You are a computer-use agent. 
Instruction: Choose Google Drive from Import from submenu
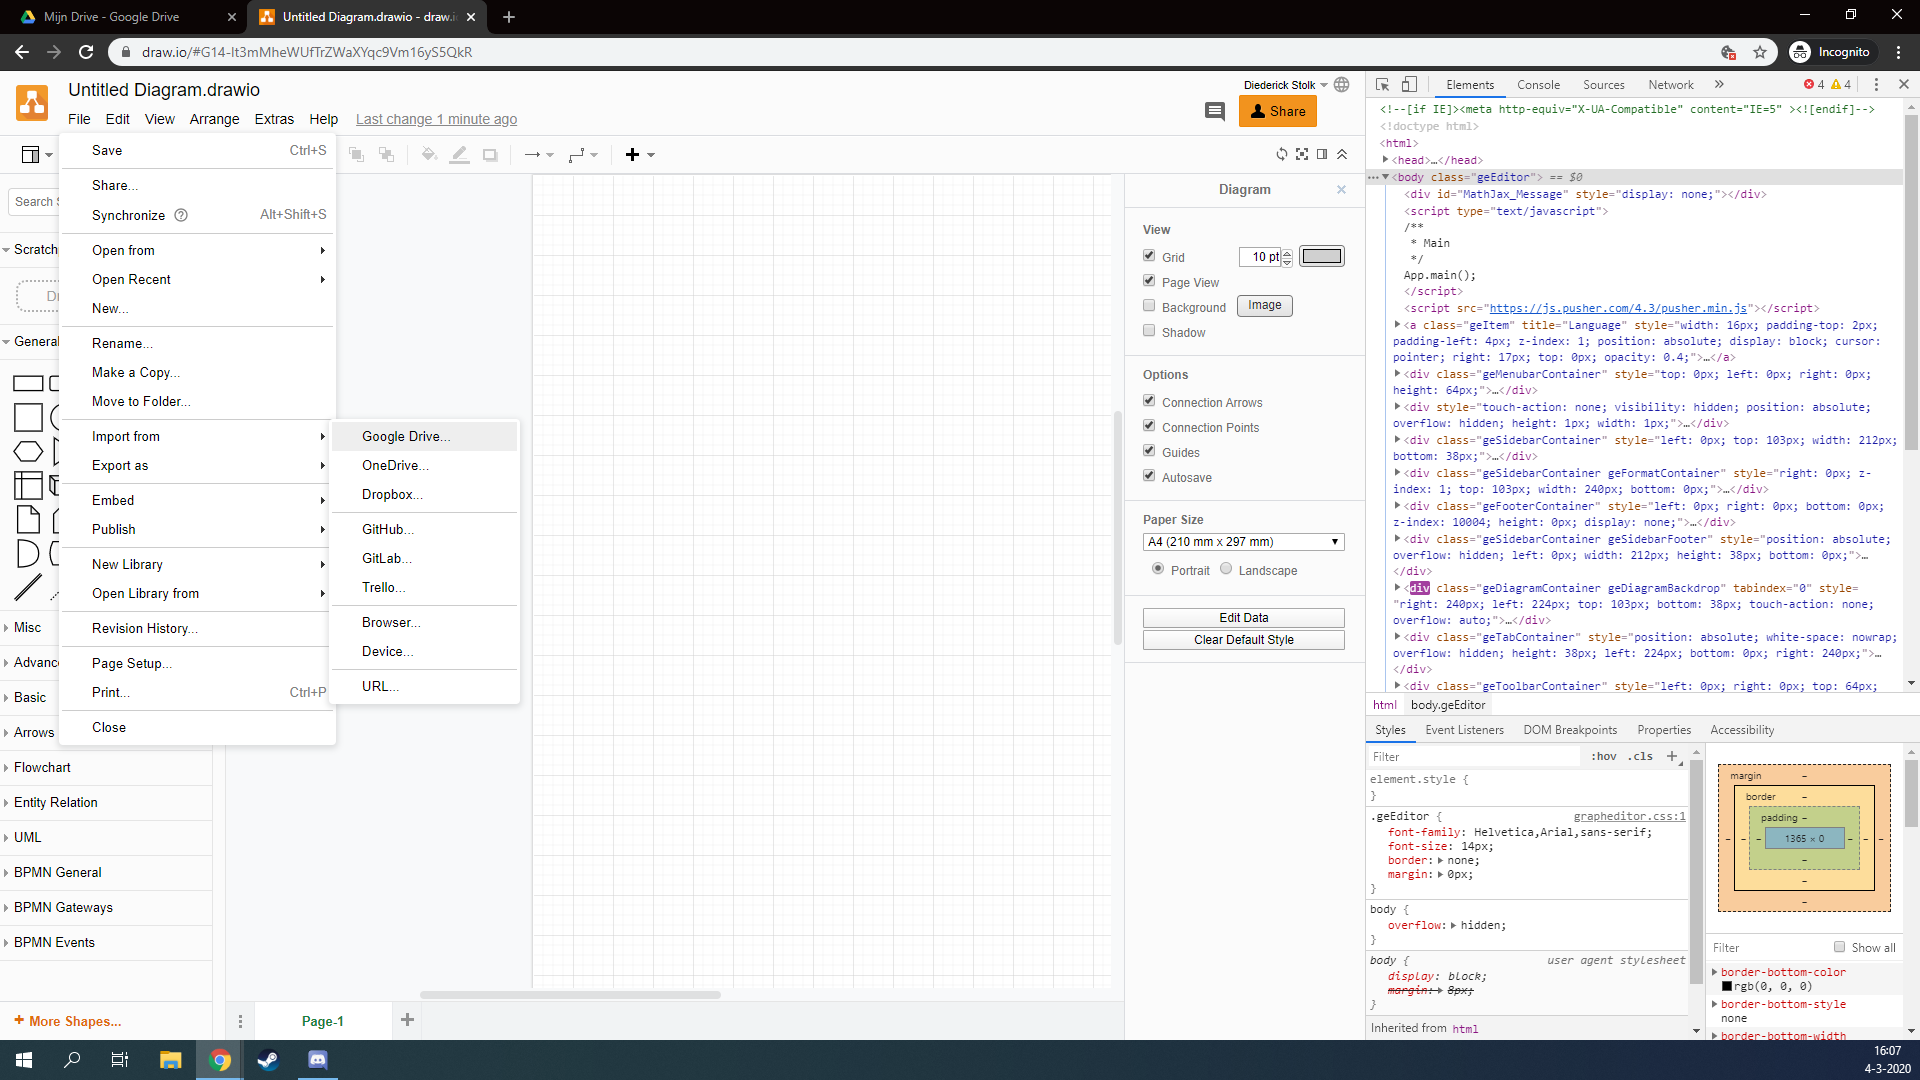point(405,436)
